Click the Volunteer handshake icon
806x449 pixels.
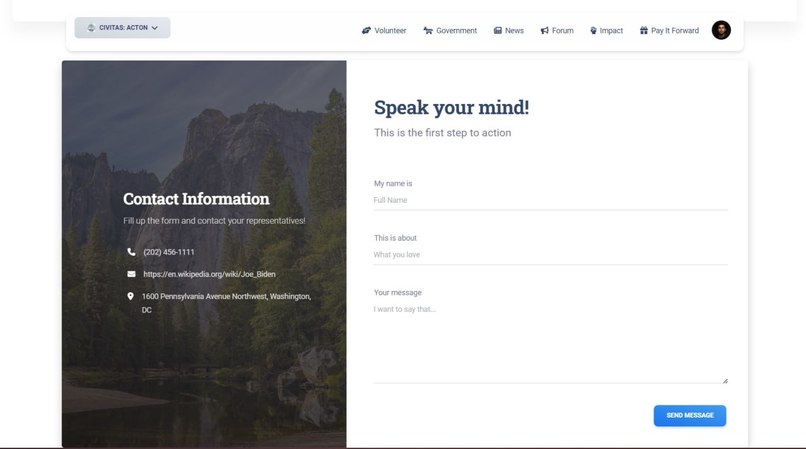tap(366, 30)
